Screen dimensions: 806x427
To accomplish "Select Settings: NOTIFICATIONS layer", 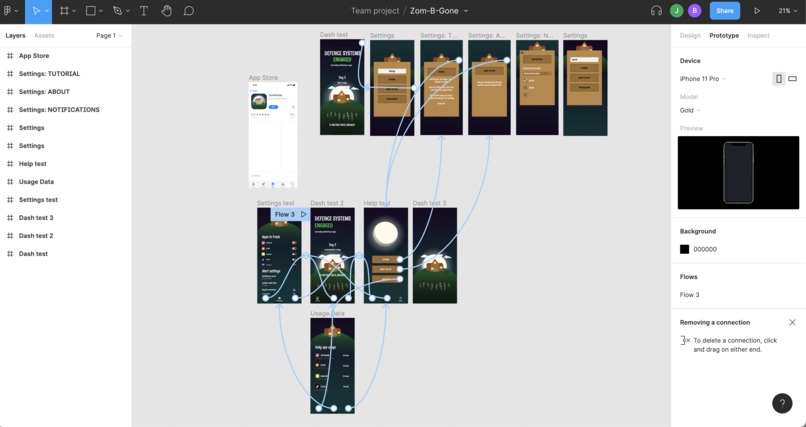I will point(59,109).
